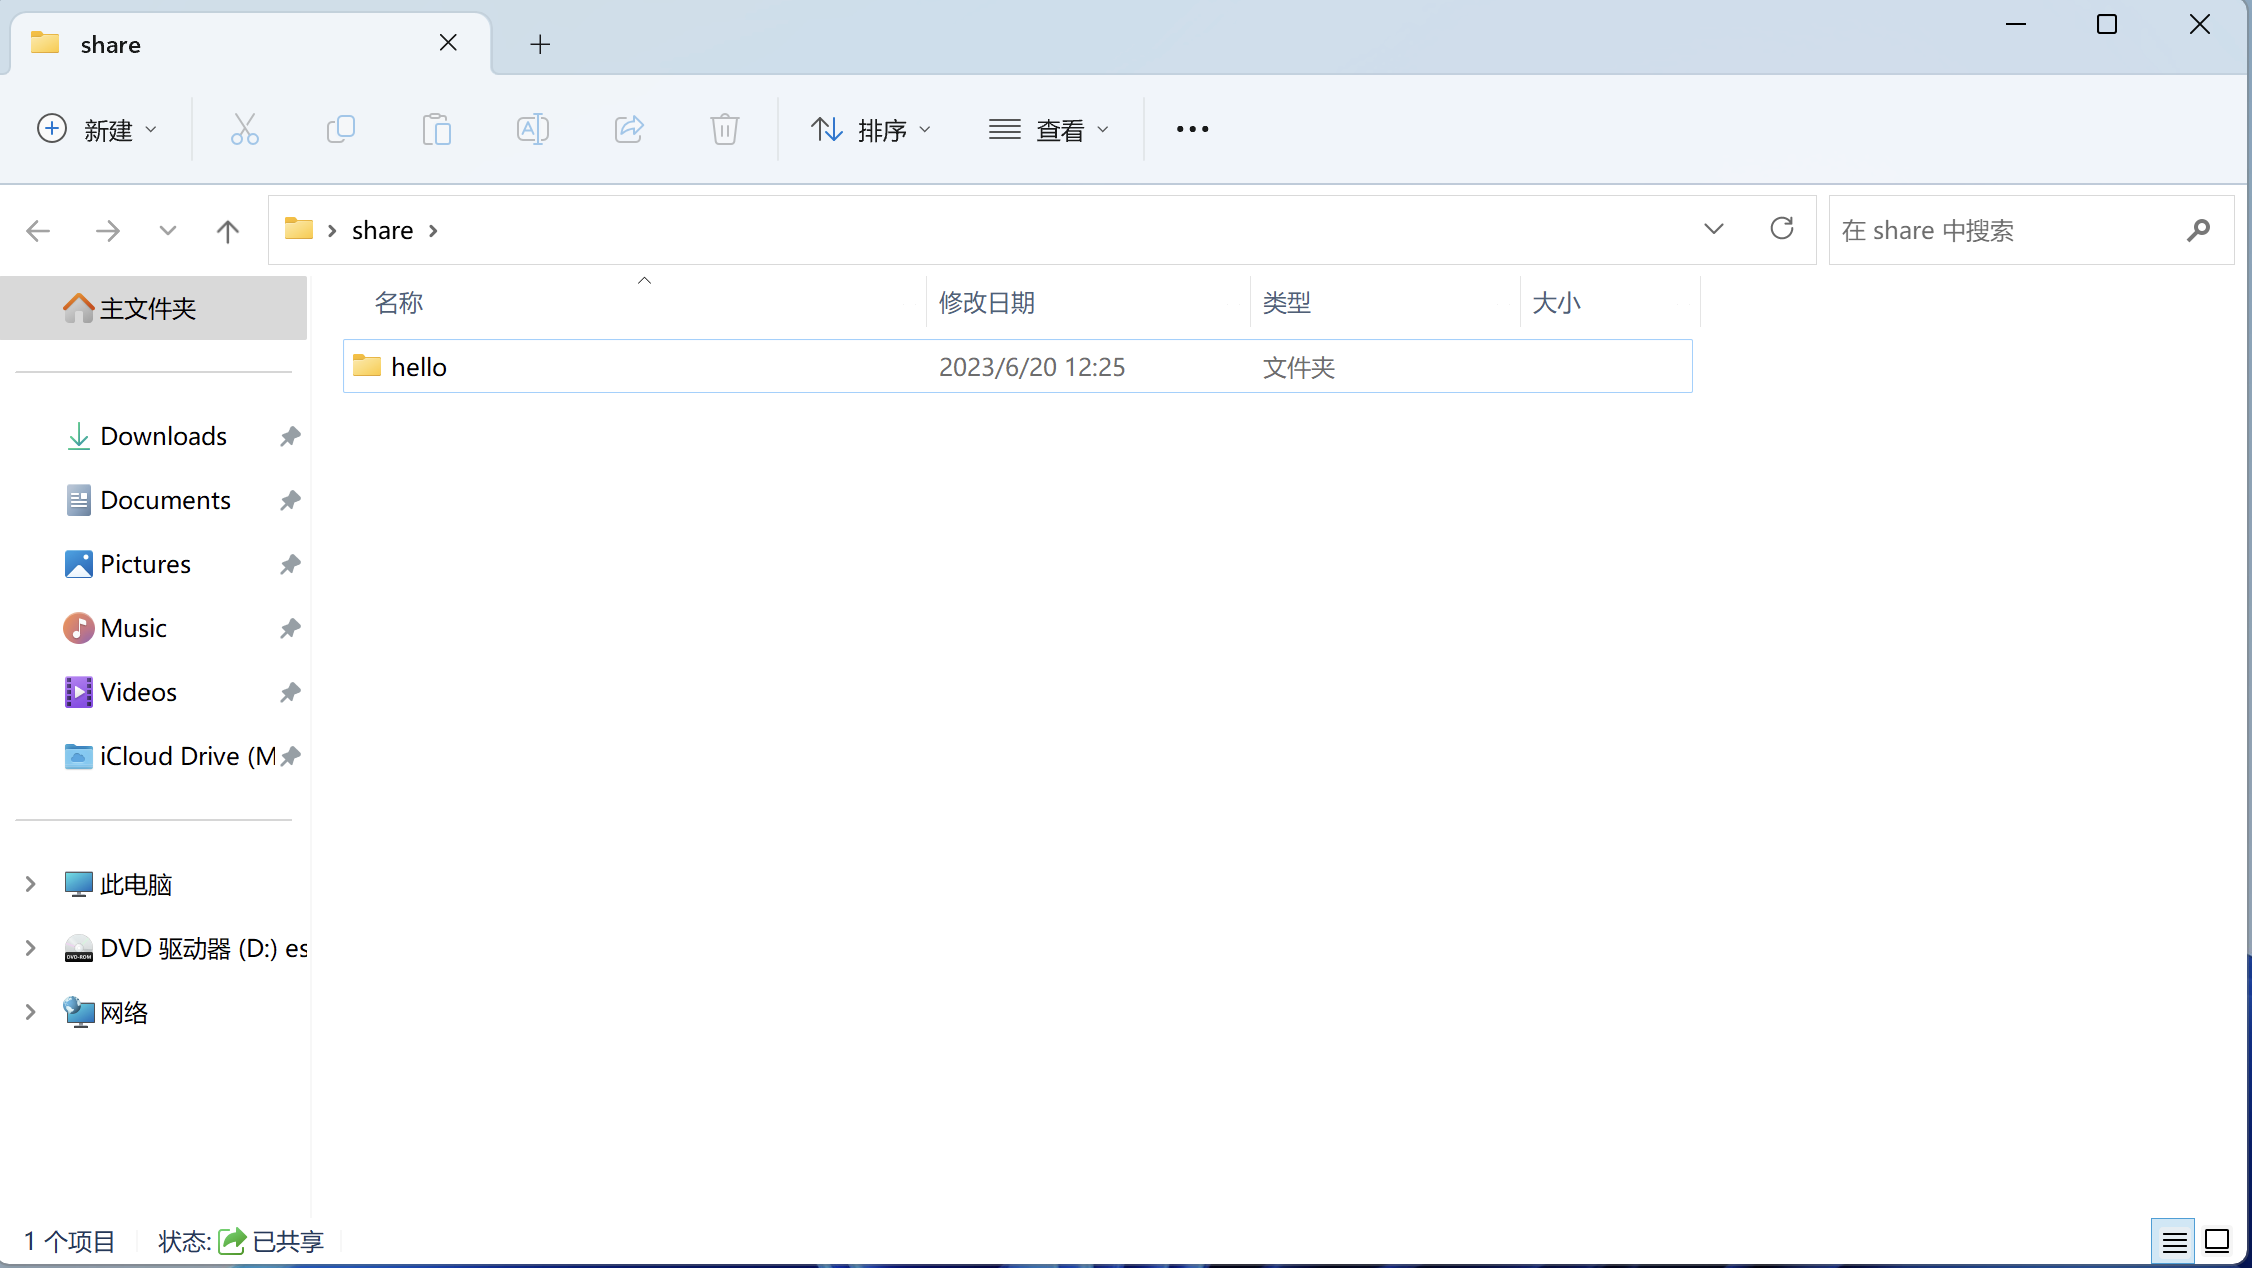Image resolution: width=2252 pixels, height=1268 pixels.
Task: Open recent locations dropdown arrow
Action: (x=168, y=231)
